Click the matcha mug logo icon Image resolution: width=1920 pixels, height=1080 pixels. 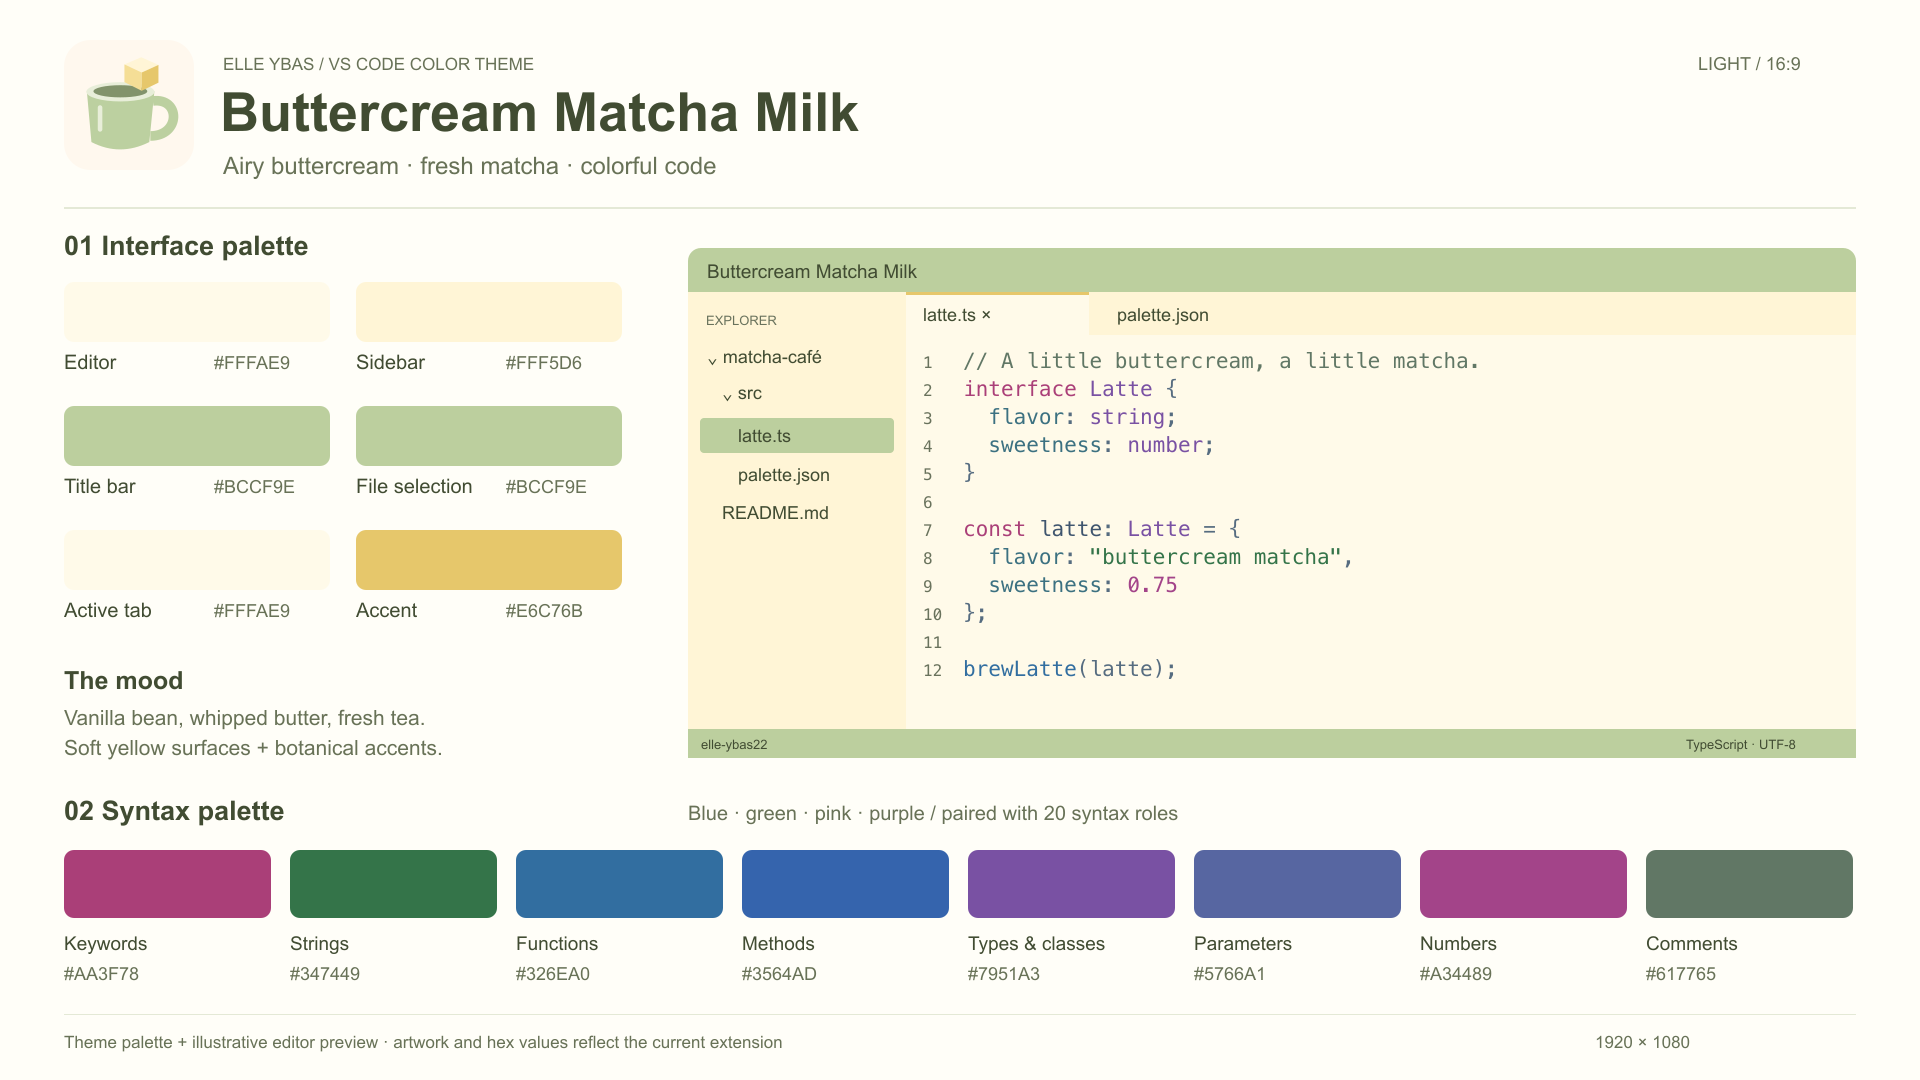click(x=129, y=105)
